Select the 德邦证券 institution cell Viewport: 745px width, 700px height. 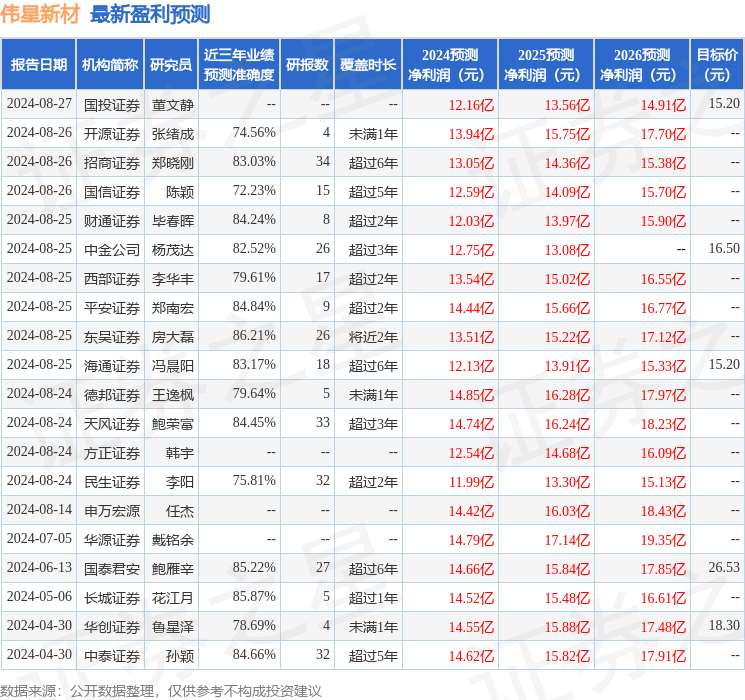click(112, 395)
